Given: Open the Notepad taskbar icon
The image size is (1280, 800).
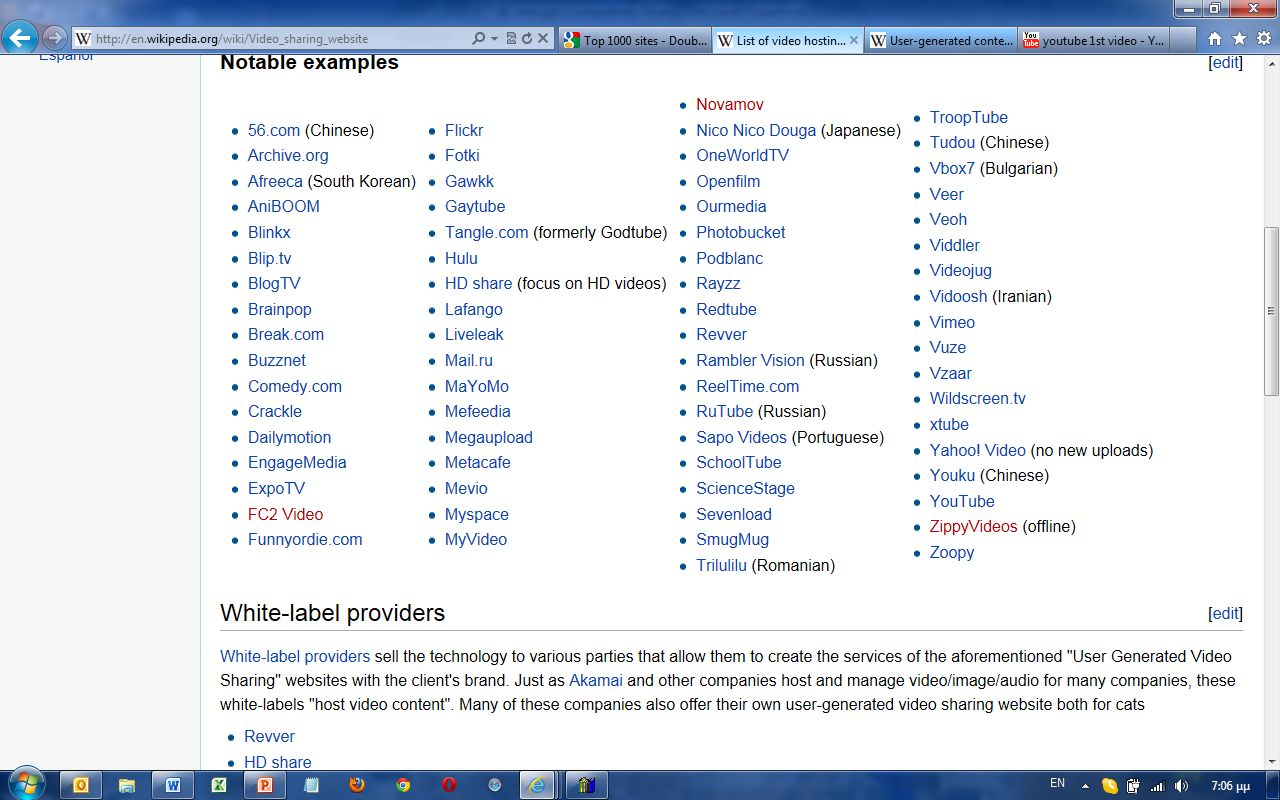Looking at the screenshot, I should (311, 785).
